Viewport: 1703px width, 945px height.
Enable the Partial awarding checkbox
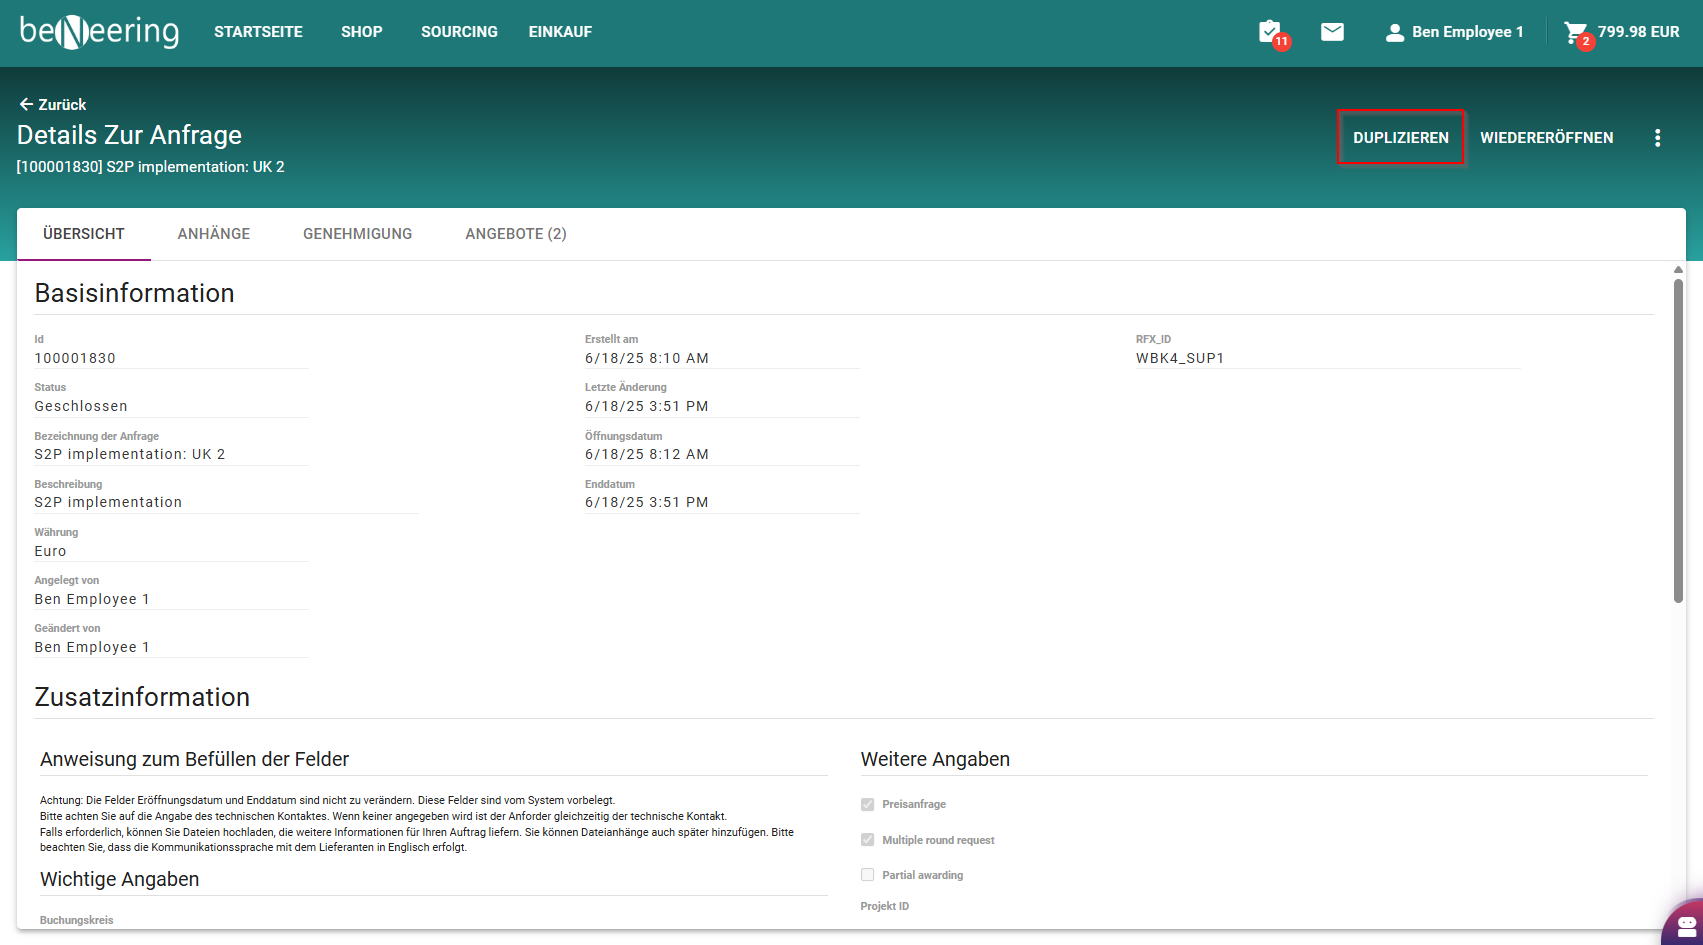pos(868,875)
